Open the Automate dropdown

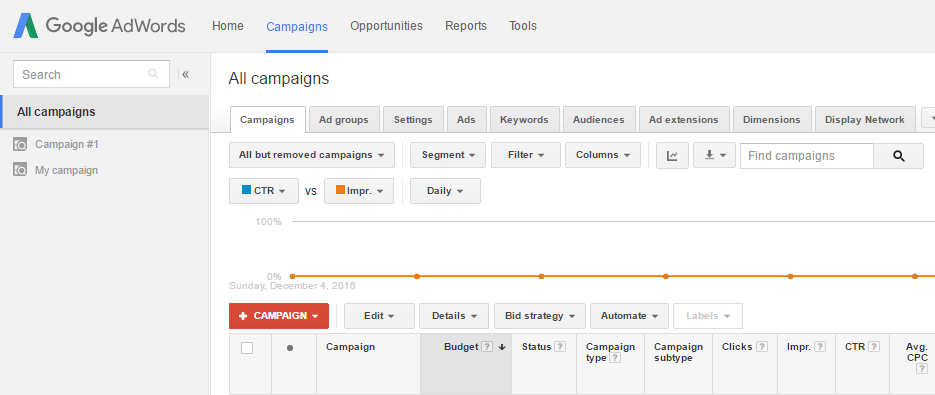(x=630, y=316)
